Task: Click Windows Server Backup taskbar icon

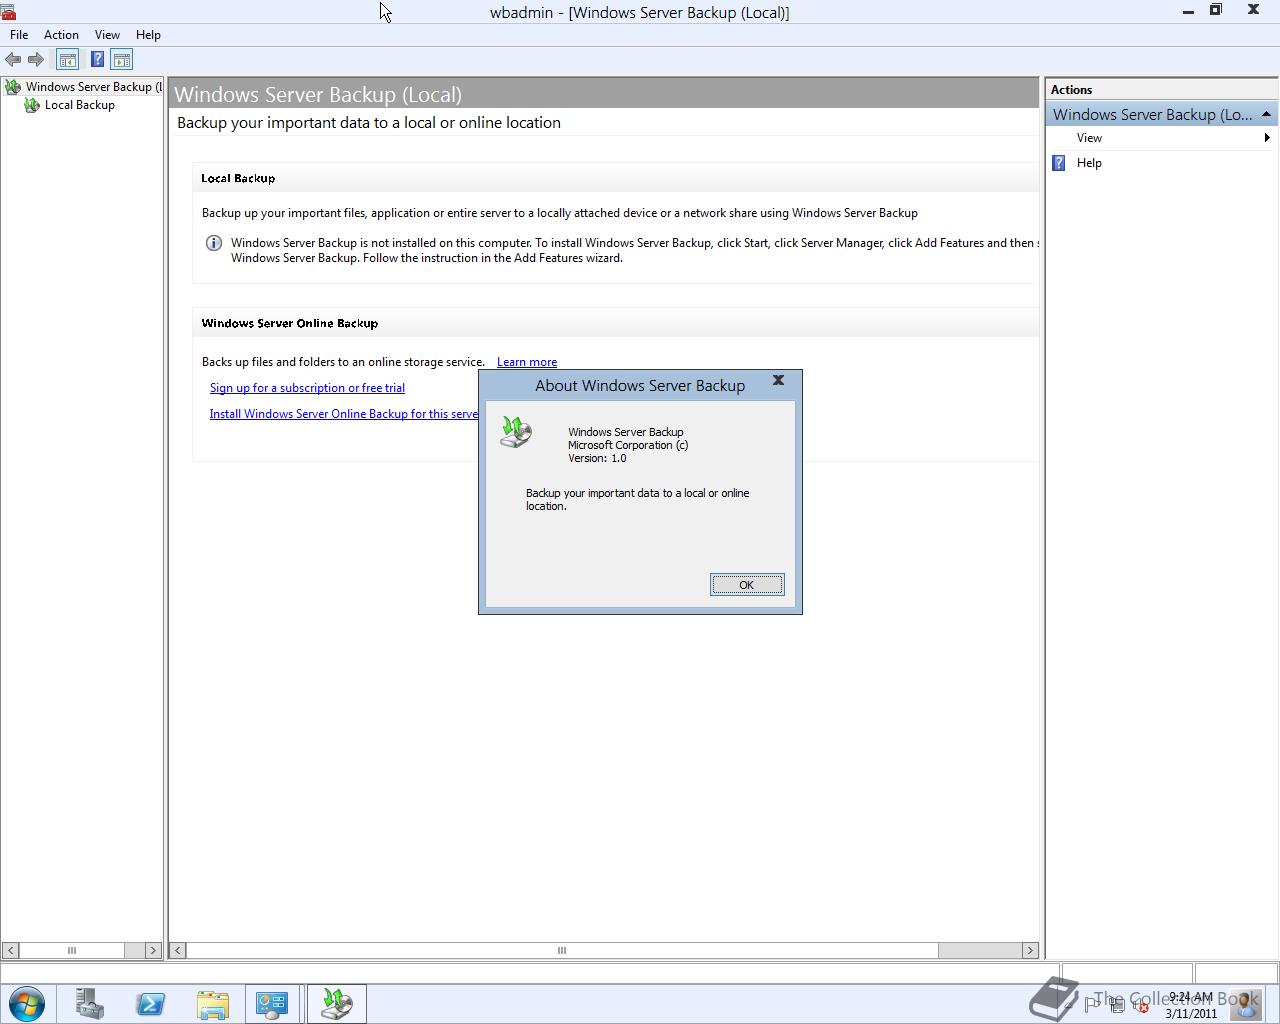Action: 336,1004
